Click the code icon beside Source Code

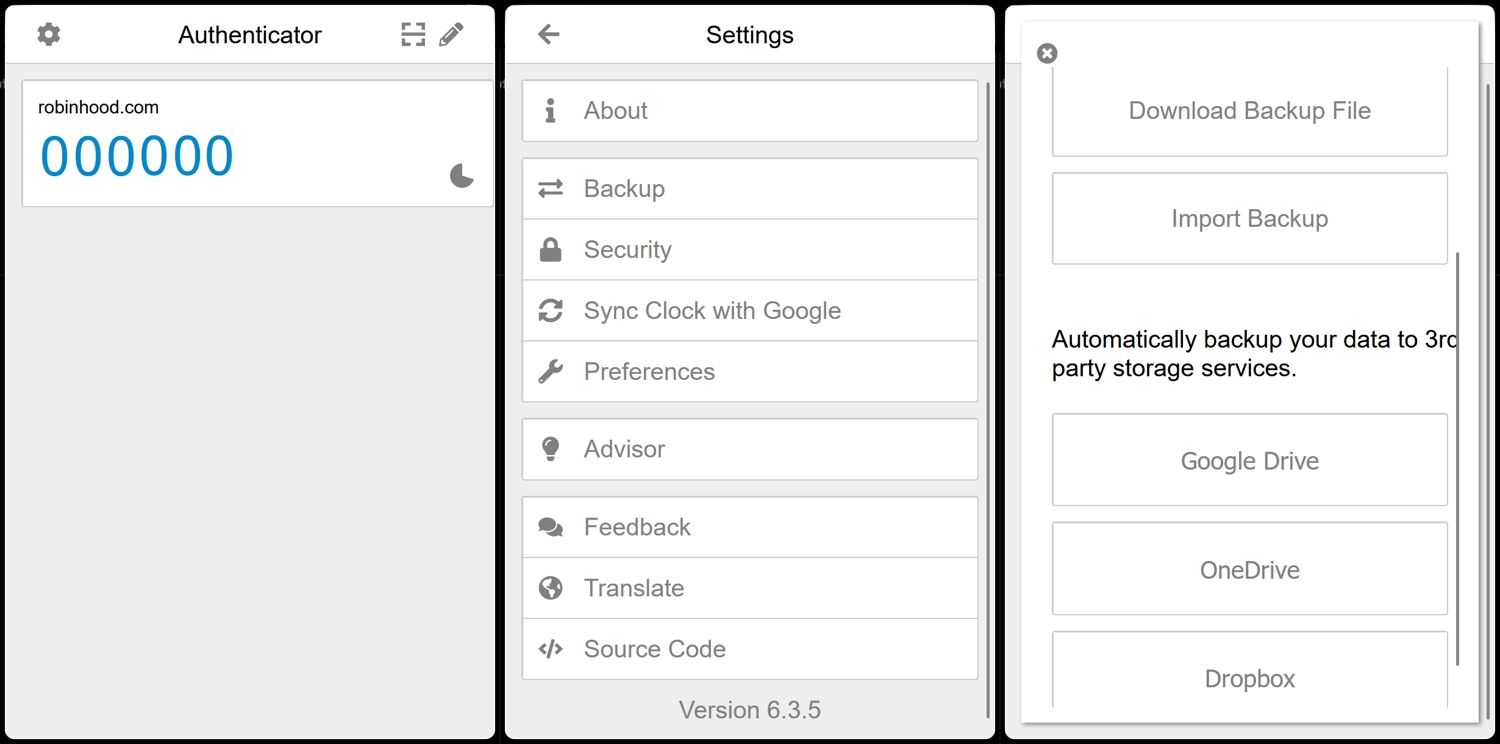coord(550,649)
